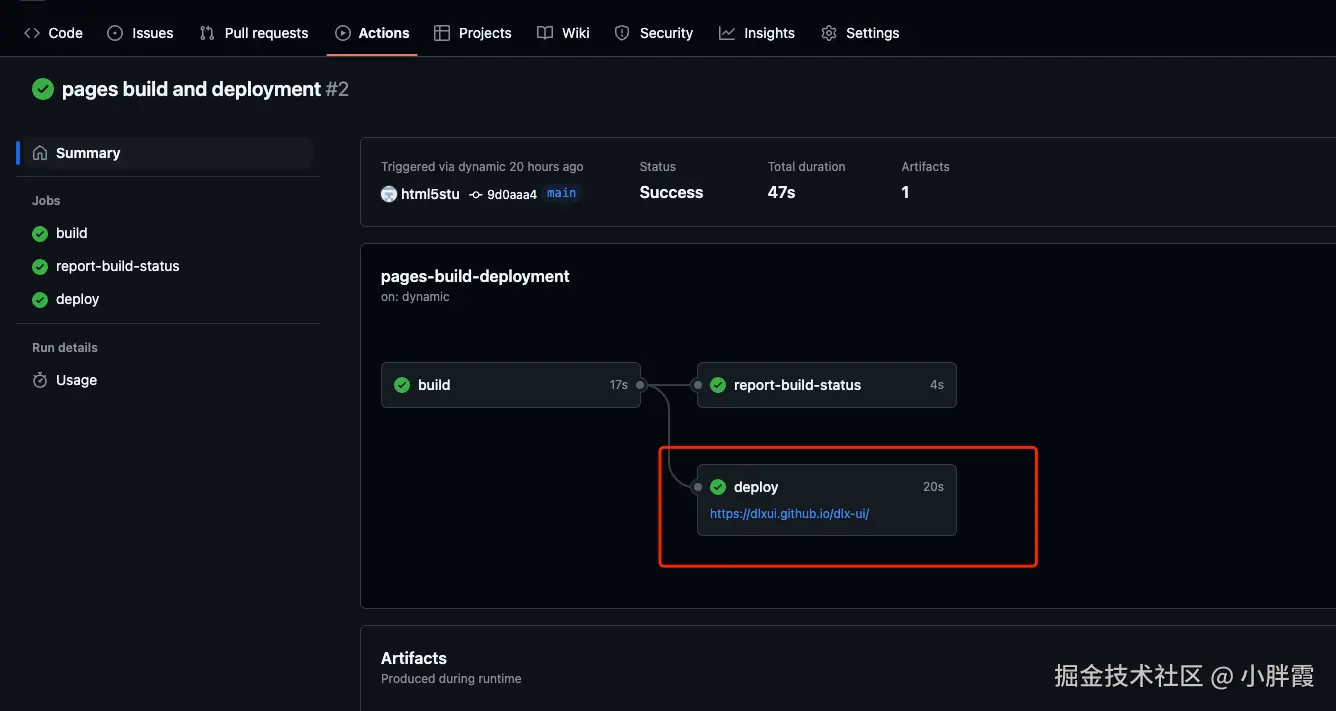Image resolution: width=1336 pixels, height=711 pixels.
Task: Click the Success status text
Action: click(671, 192)
